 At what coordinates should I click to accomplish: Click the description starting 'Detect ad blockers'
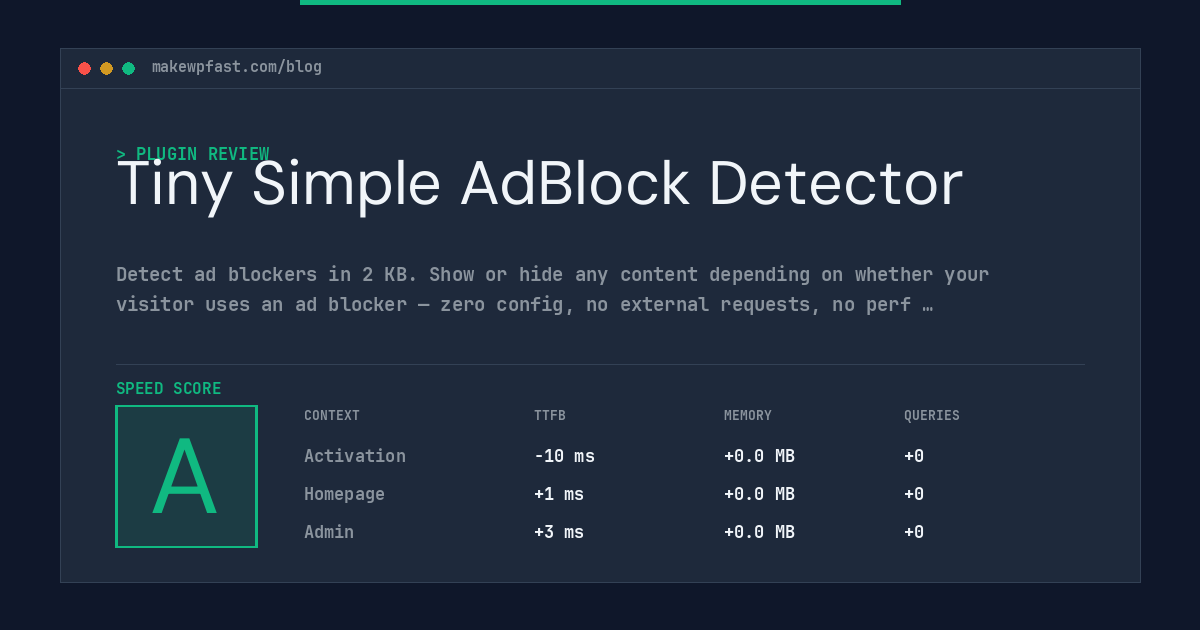[x=552, y=289]
